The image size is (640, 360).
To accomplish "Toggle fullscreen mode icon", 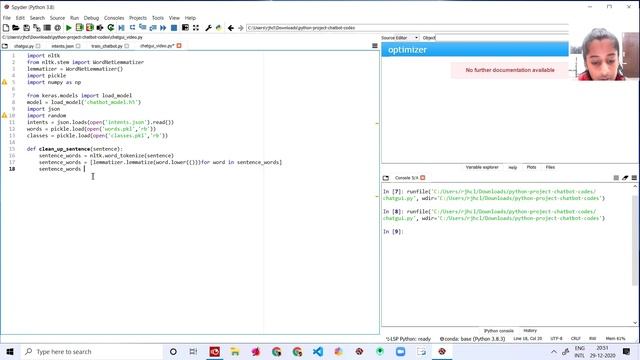I will pyautogui.click(x=196, y=28).
